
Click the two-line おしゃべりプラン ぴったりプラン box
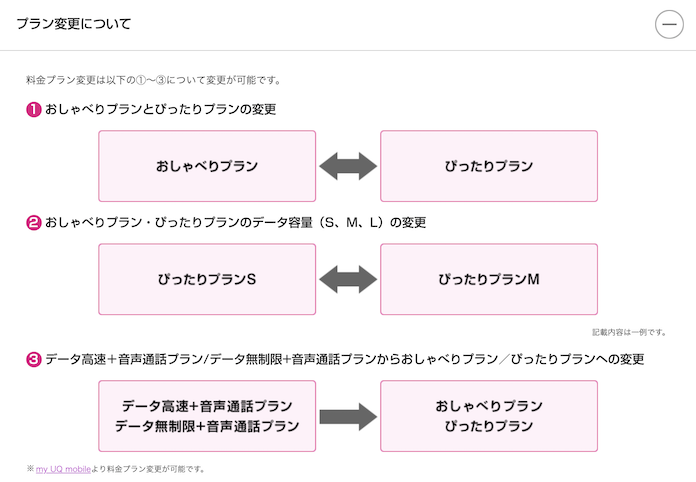489,416
